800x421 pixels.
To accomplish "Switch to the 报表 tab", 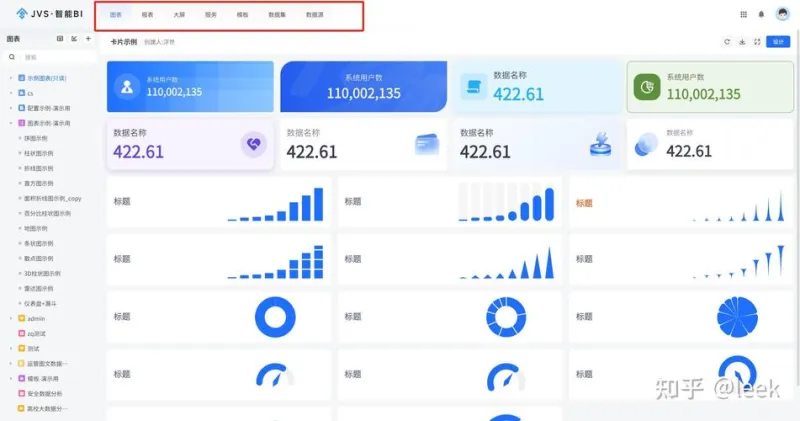I will pos(147,15).
